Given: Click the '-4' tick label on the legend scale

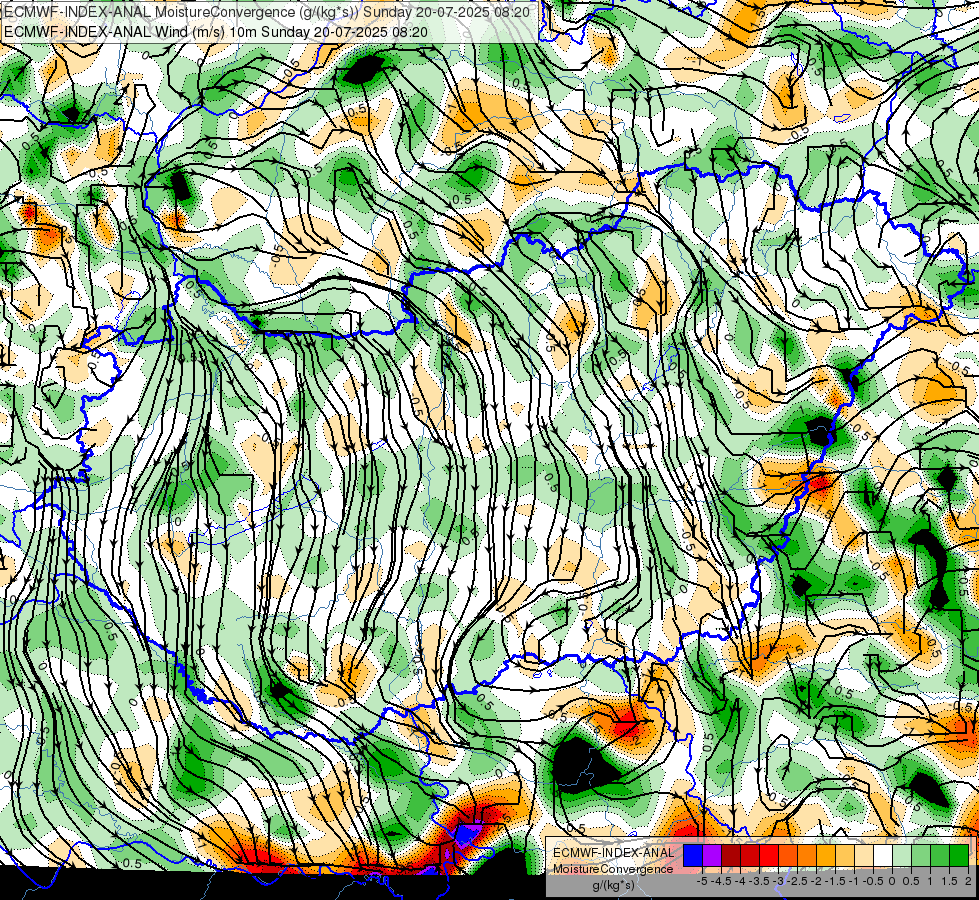Looking at the screenshot, I should 741,881.
